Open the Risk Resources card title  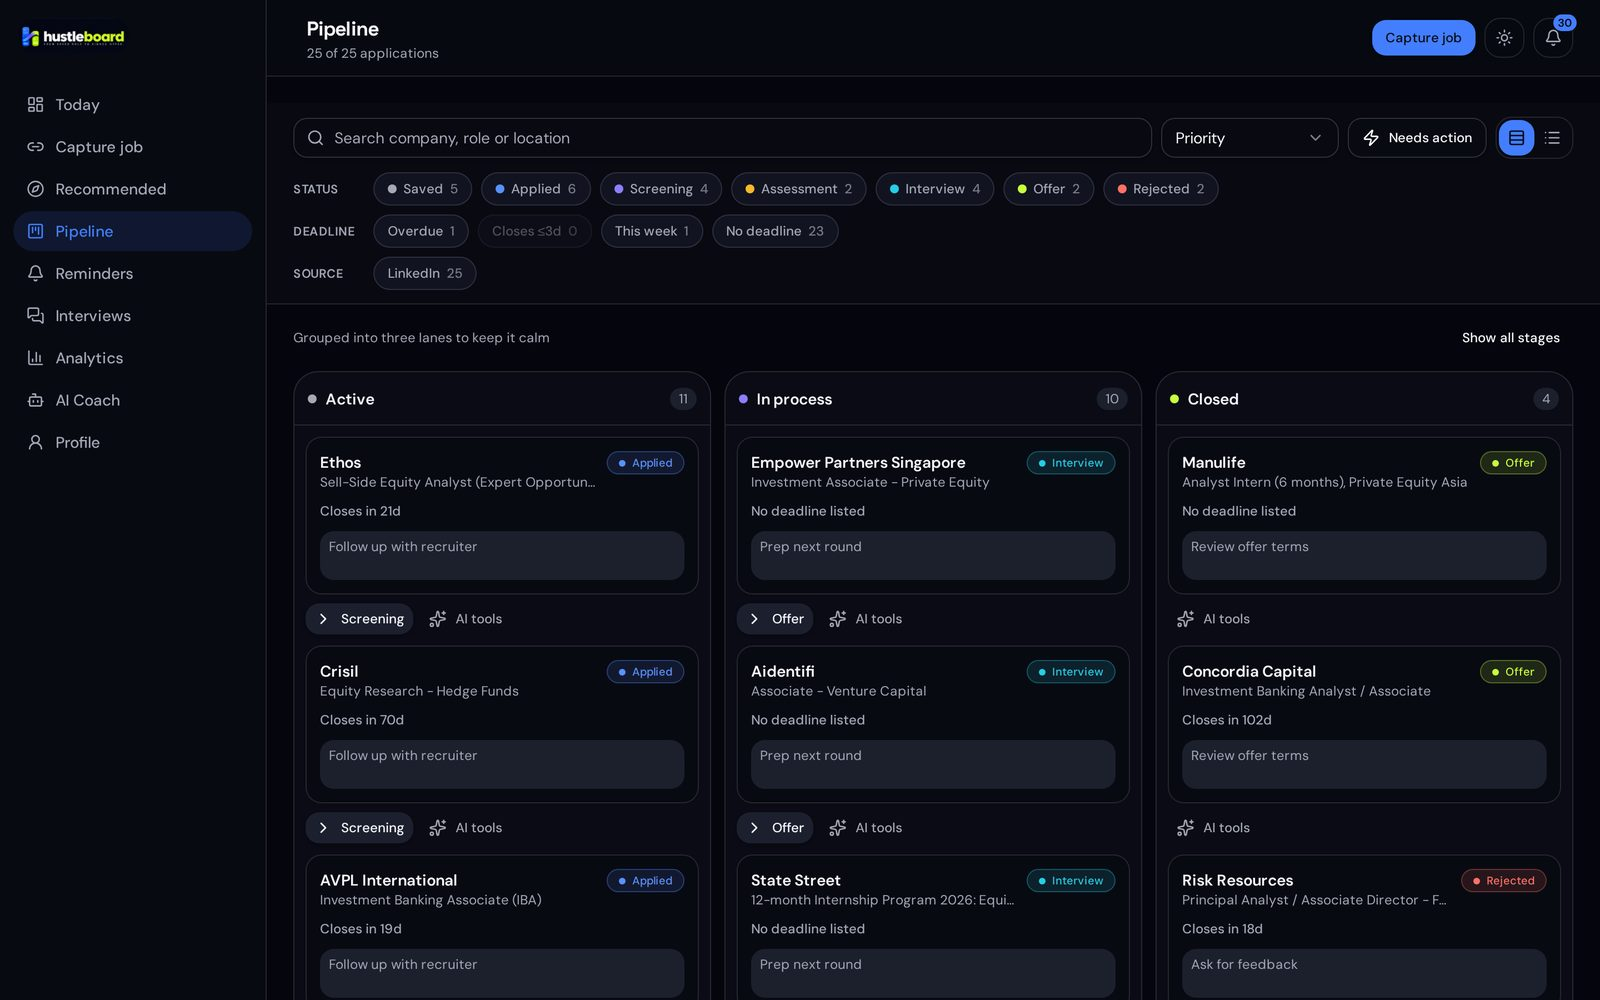pyautogui.click(x=1238, y=881)
